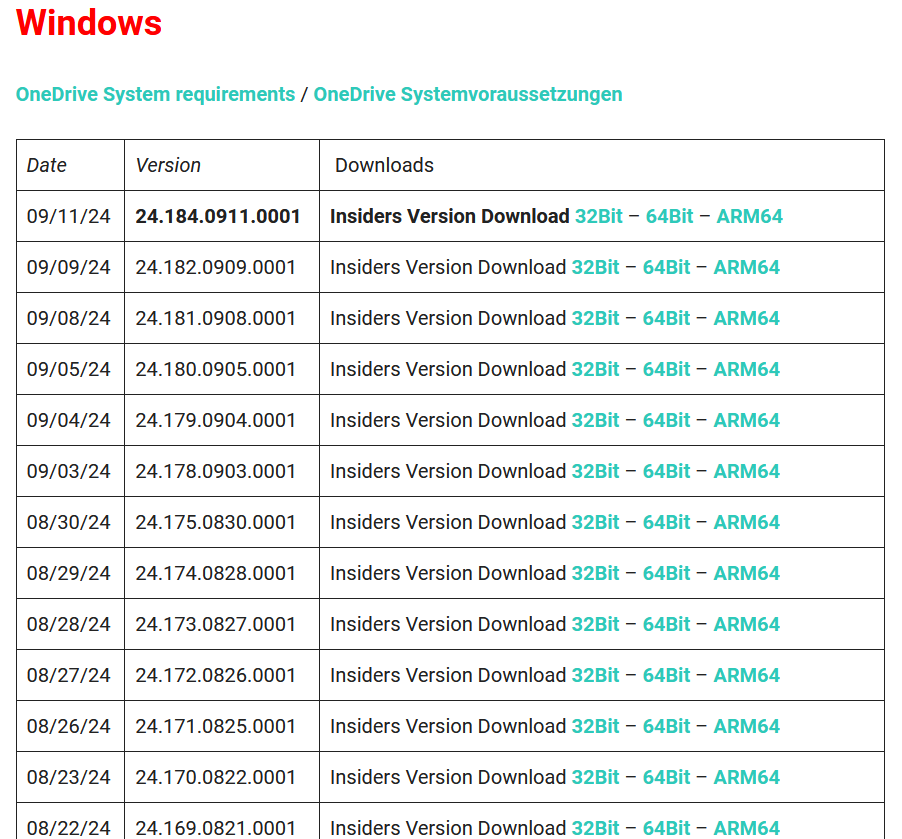The height and width of the screenshot is (839, 902).
Task: Select version text 24.172.0826.0001
Action: [216, 676]
